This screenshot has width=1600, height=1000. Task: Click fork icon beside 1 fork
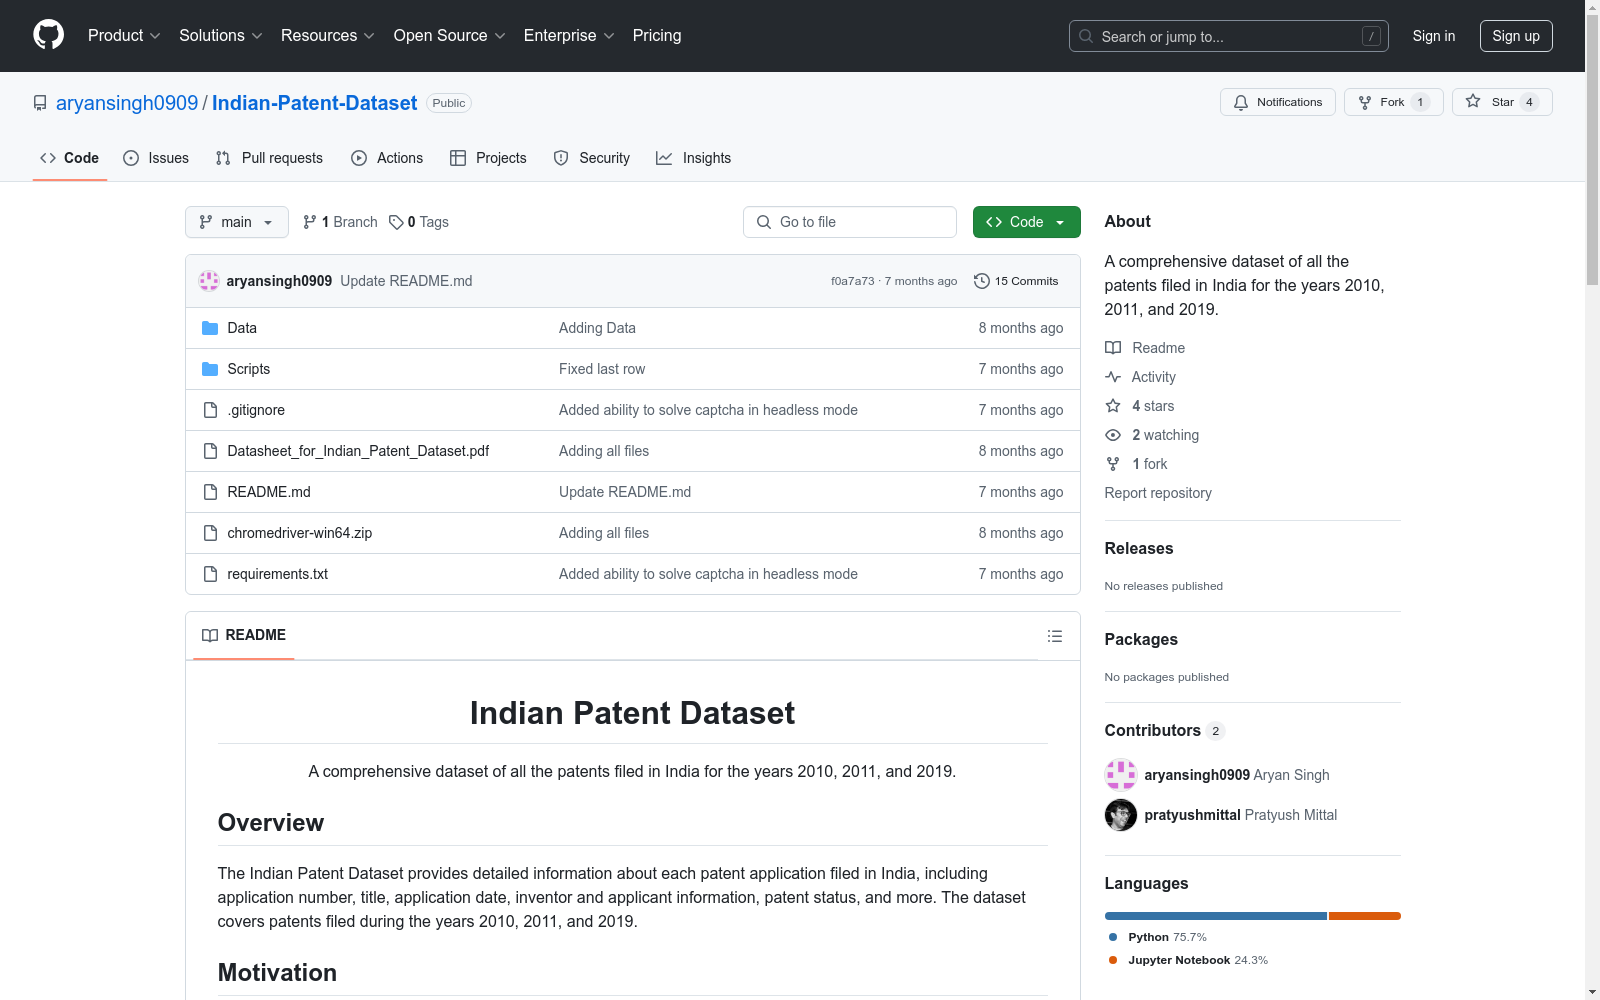[1113, 464]
